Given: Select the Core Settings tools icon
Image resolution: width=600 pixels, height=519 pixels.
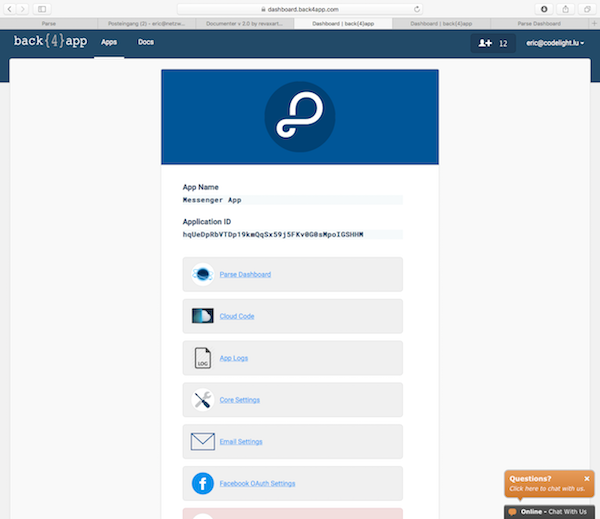Looking at the screenshot, I should click(x=202, y=400).
